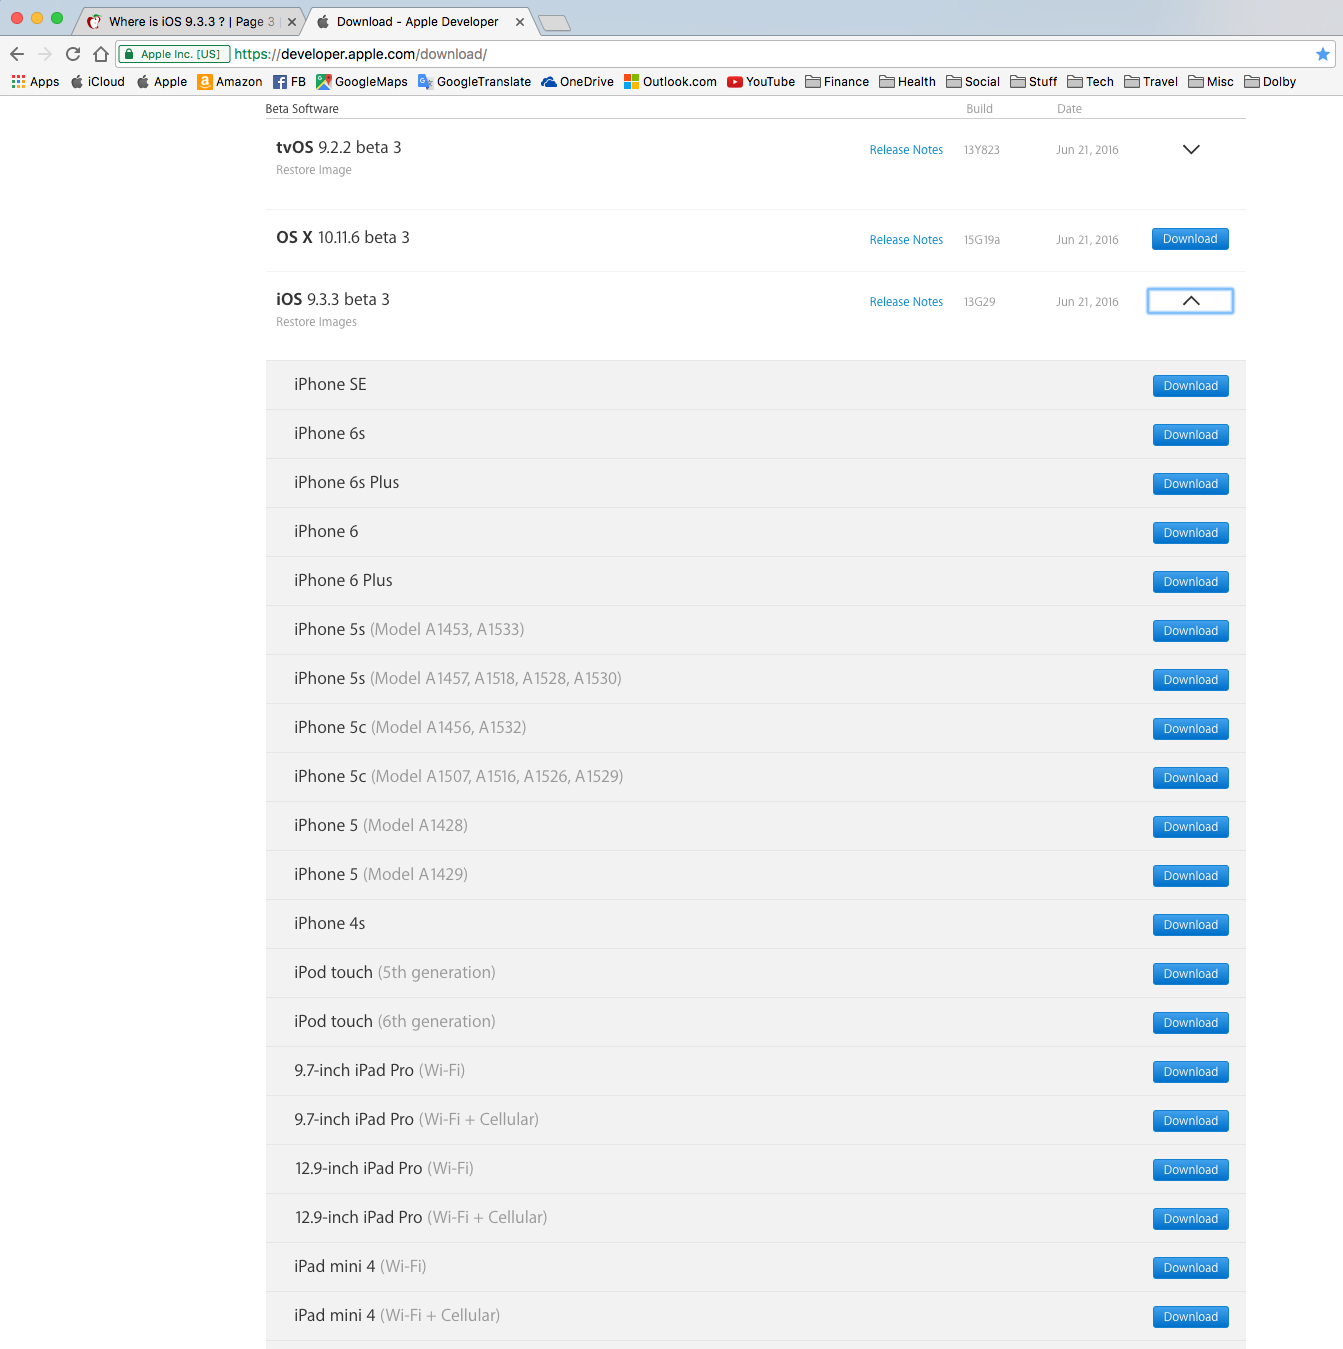This screenshot has width=1343, height=1349.
Task: Open the Dolby bookmarks folder
Action: click(x=1270, y=82)
